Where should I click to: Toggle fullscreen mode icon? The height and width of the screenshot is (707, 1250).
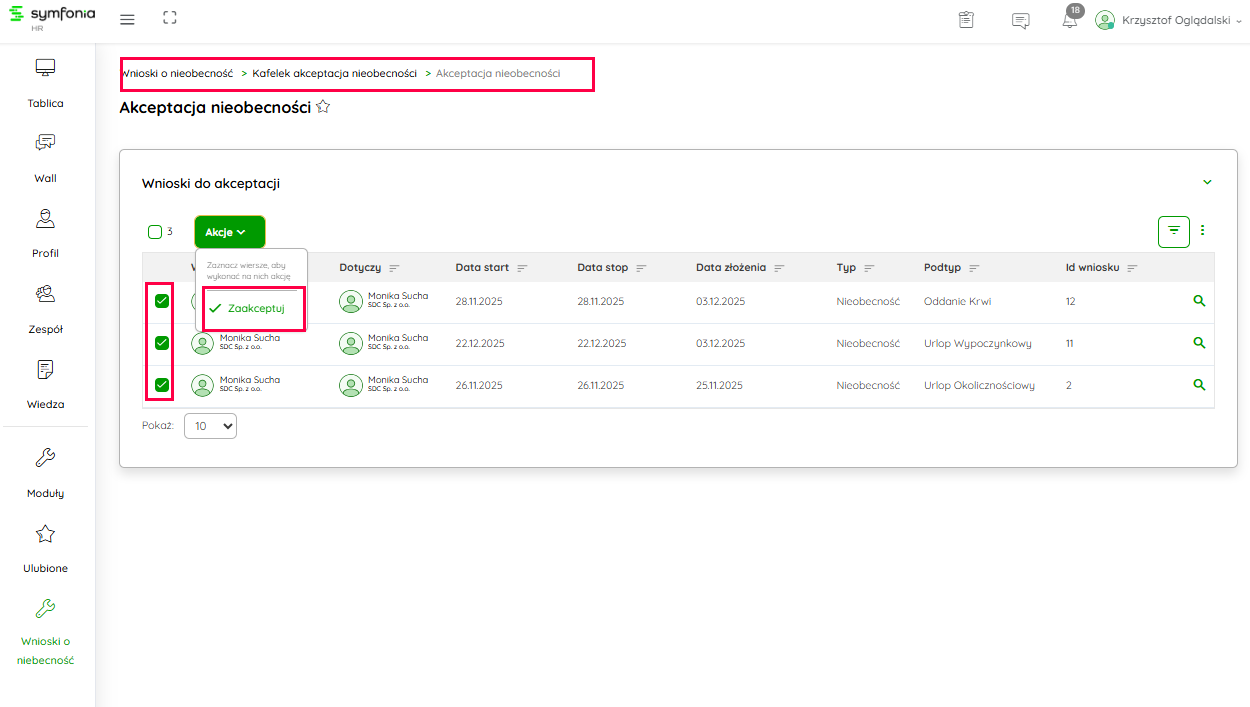[169, 19]
